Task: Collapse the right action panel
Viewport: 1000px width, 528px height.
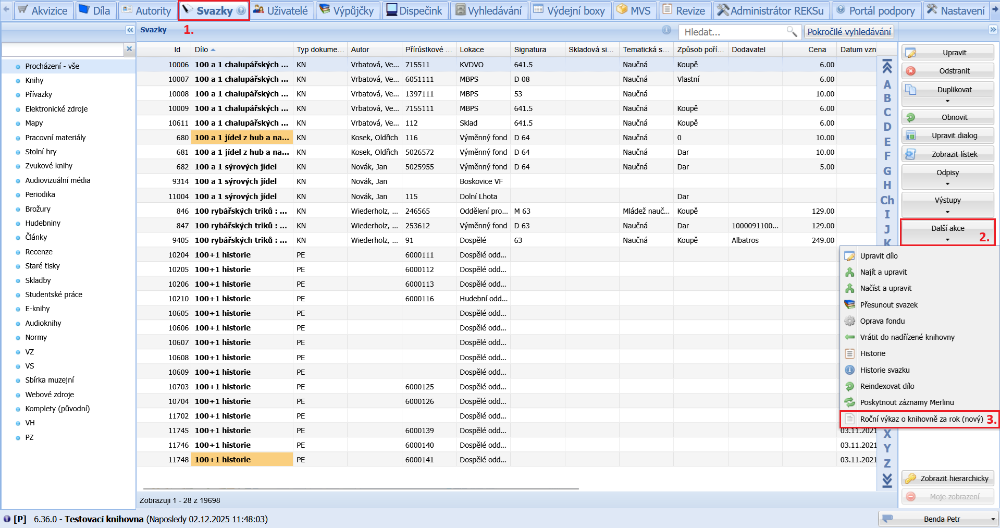Action: 992,31
